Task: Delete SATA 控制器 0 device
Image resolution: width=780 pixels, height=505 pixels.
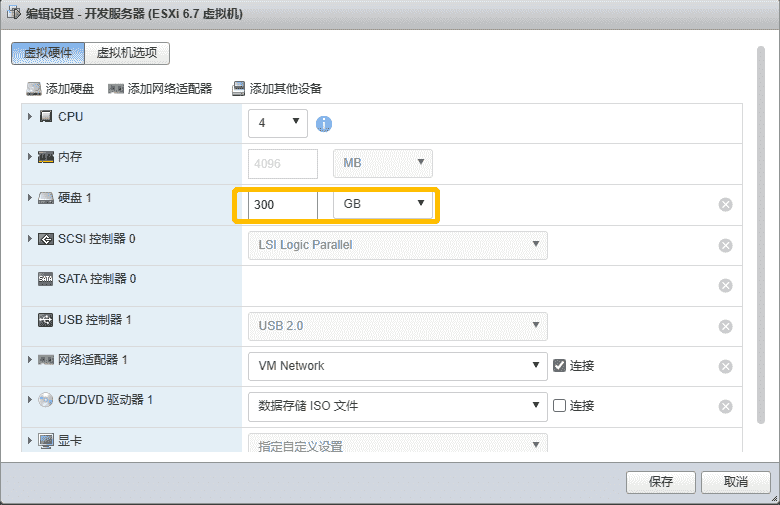Action: [x=726, y=285]
